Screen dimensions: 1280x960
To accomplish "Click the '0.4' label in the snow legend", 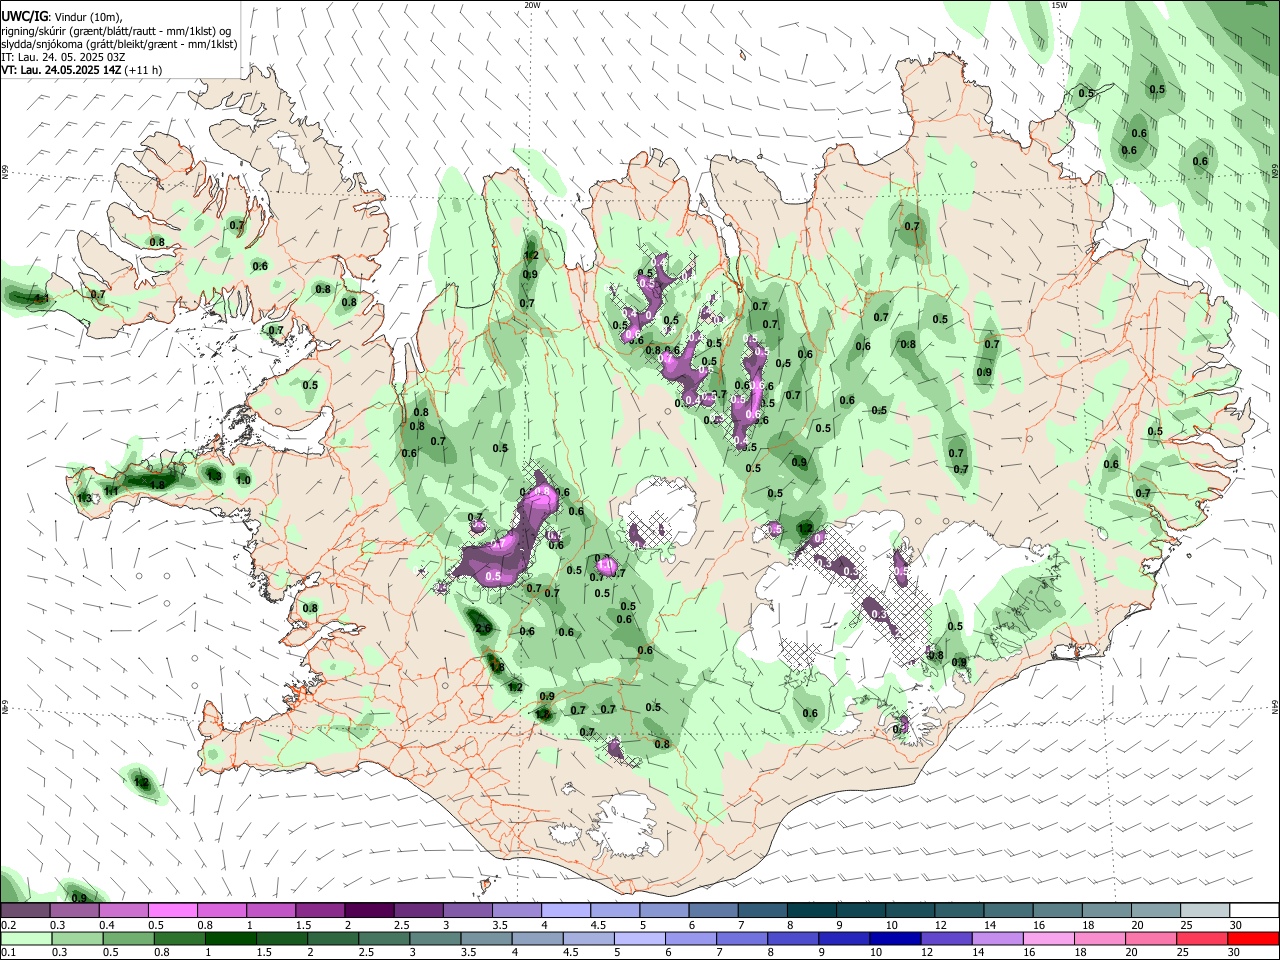I will click(x=106, y=925).
